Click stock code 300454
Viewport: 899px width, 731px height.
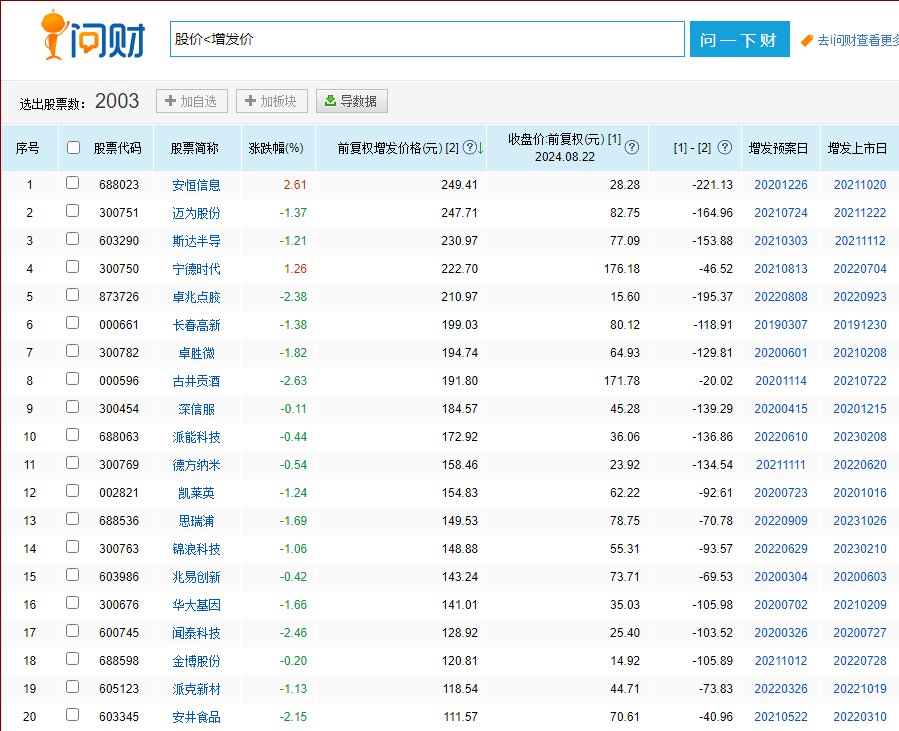click(119, 409)
